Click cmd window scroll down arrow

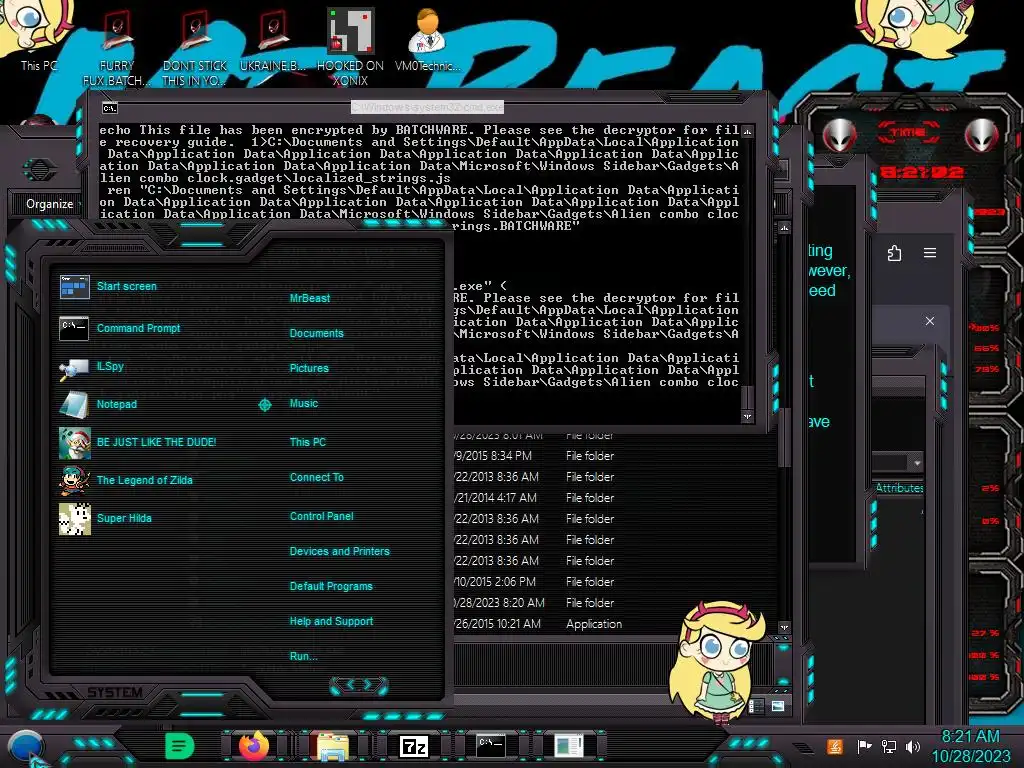747,416
